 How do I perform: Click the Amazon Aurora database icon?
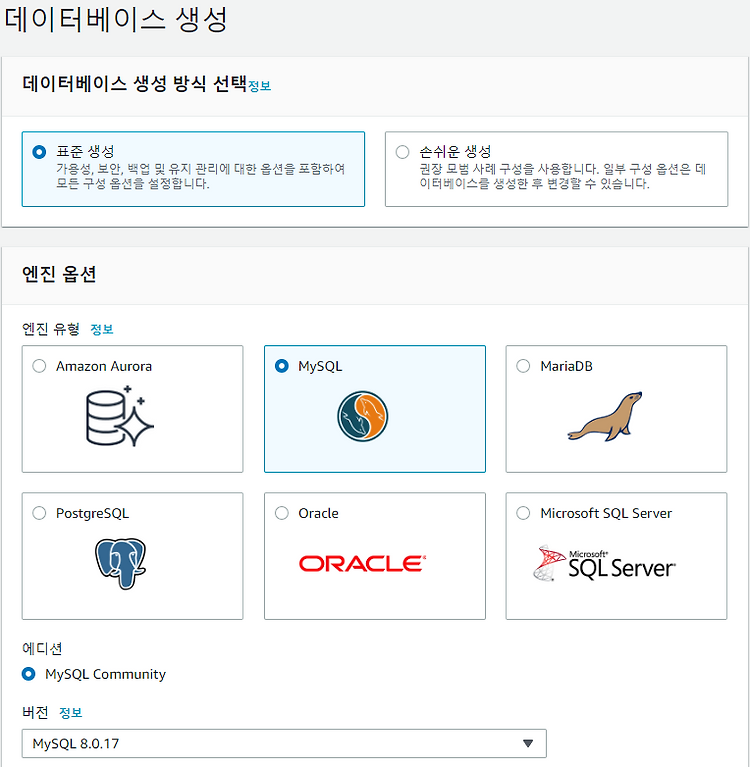point(120,416)
